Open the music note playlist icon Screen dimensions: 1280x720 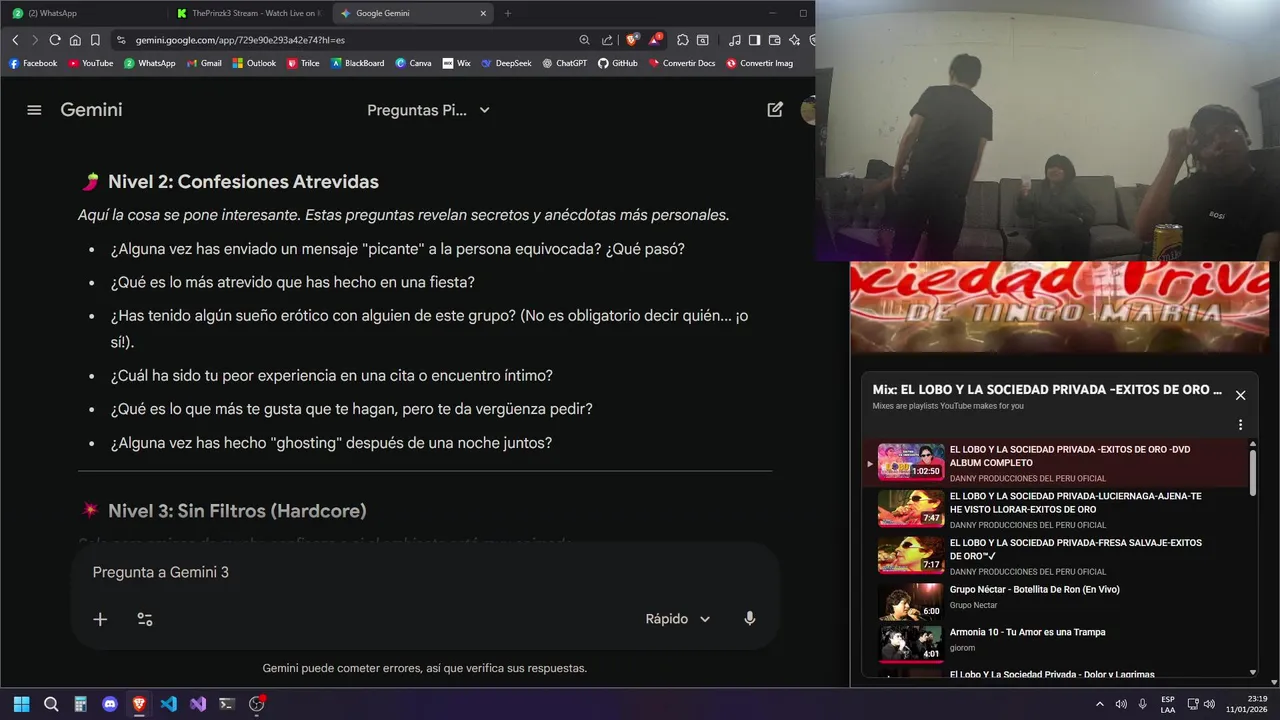[x=735, y=40]
